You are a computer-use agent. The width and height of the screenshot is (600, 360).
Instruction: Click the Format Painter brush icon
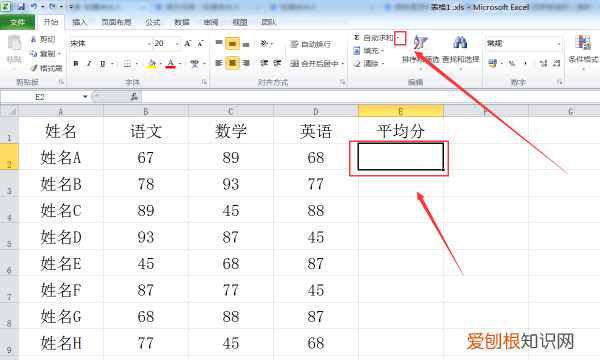tap(34, 68)
